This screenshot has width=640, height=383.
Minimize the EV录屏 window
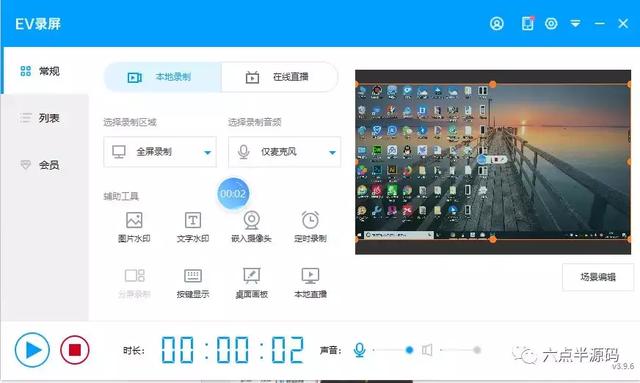[x=600, y=24]
